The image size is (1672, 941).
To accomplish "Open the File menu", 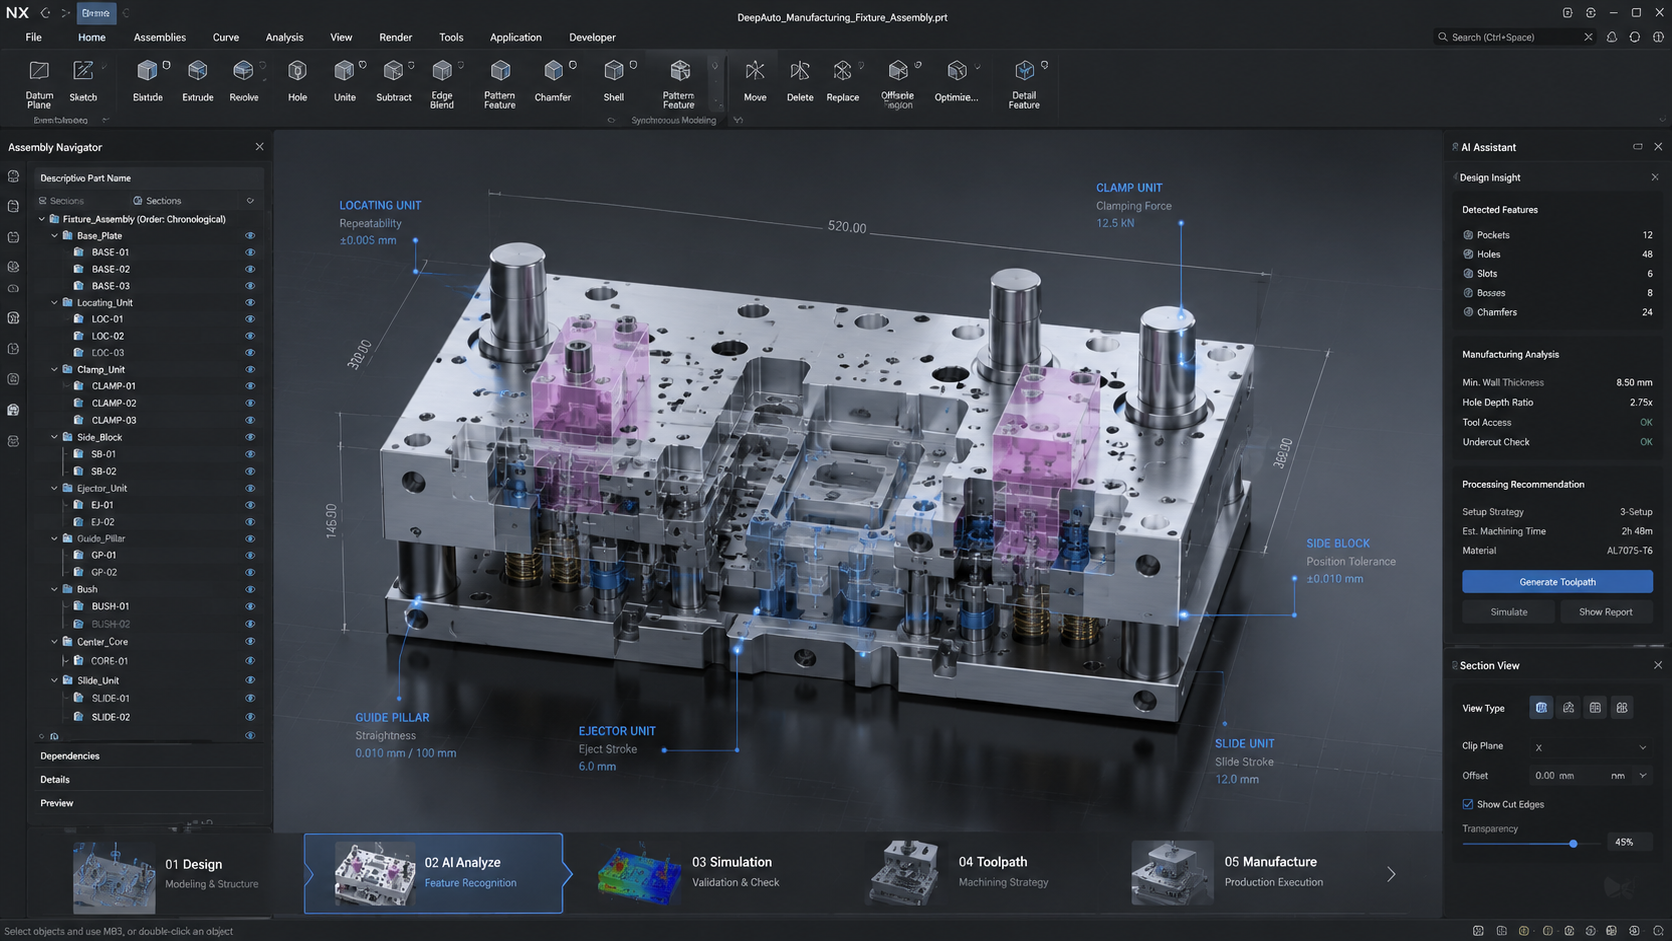I will [x=33, y=37].
